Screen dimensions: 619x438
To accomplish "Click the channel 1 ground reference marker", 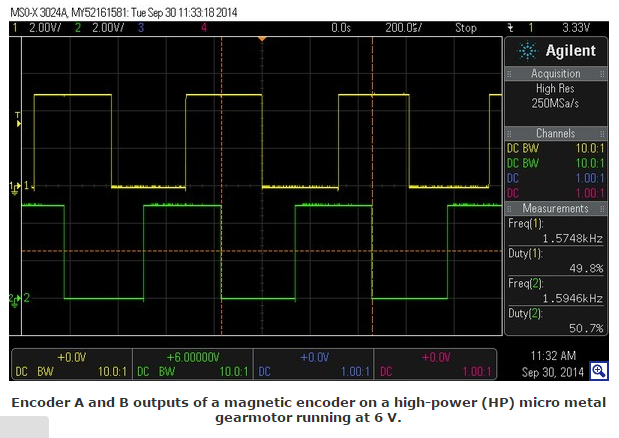I will [x=16, y=187].
